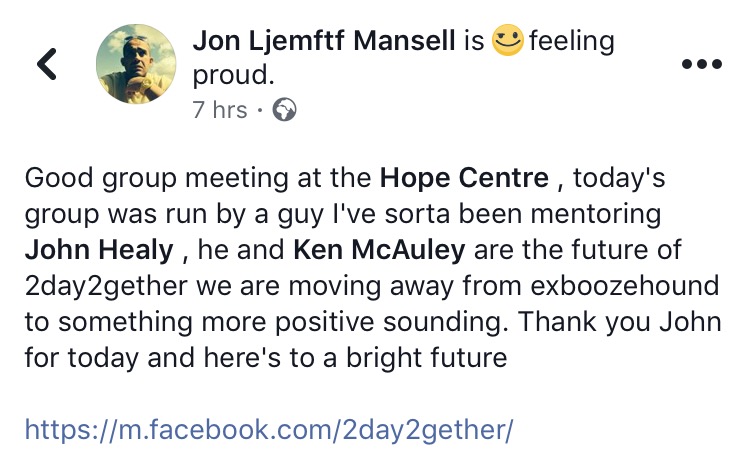Screen dimensions: 742x465
Task: Open Jon Ljemftf Mansell's profile name
Action: pos(324,40)
